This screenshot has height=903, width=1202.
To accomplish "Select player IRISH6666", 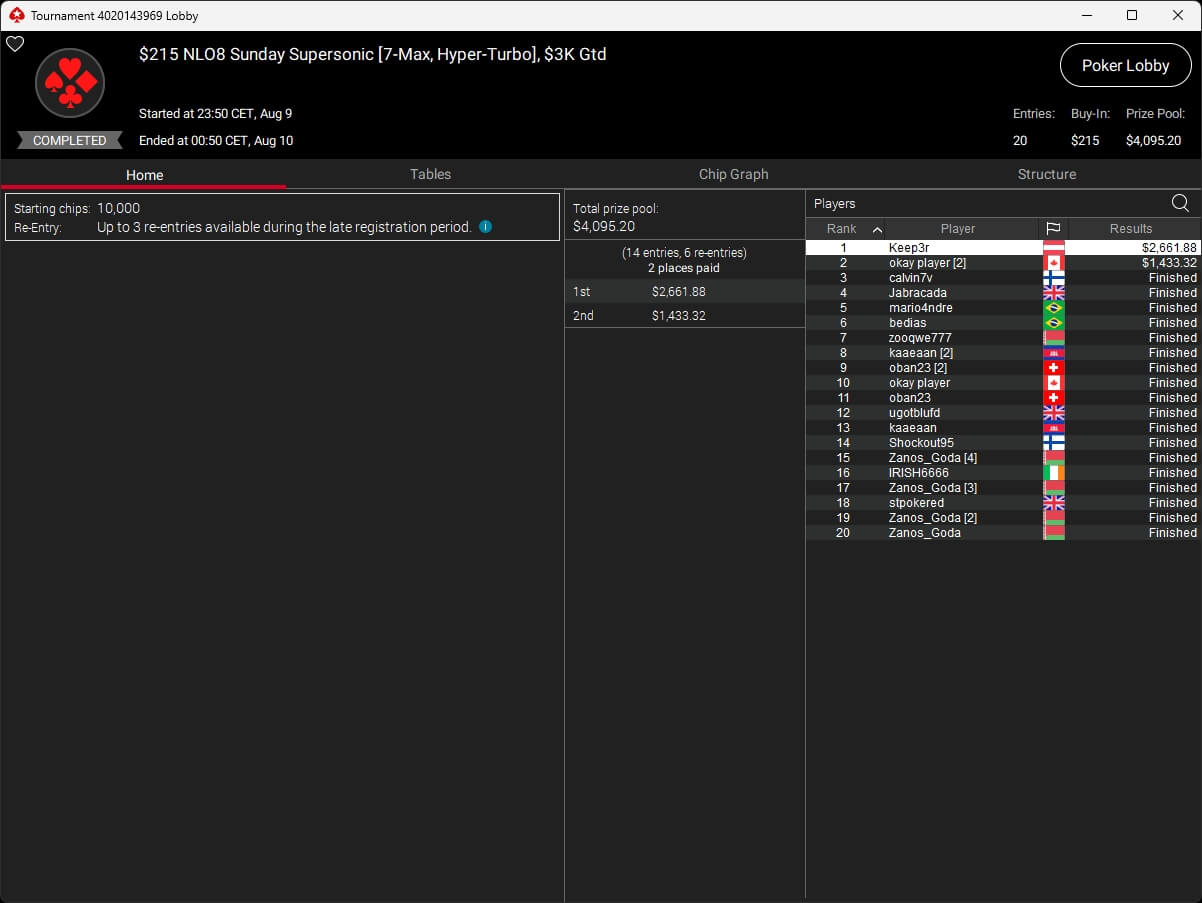I will [1002, 473].
